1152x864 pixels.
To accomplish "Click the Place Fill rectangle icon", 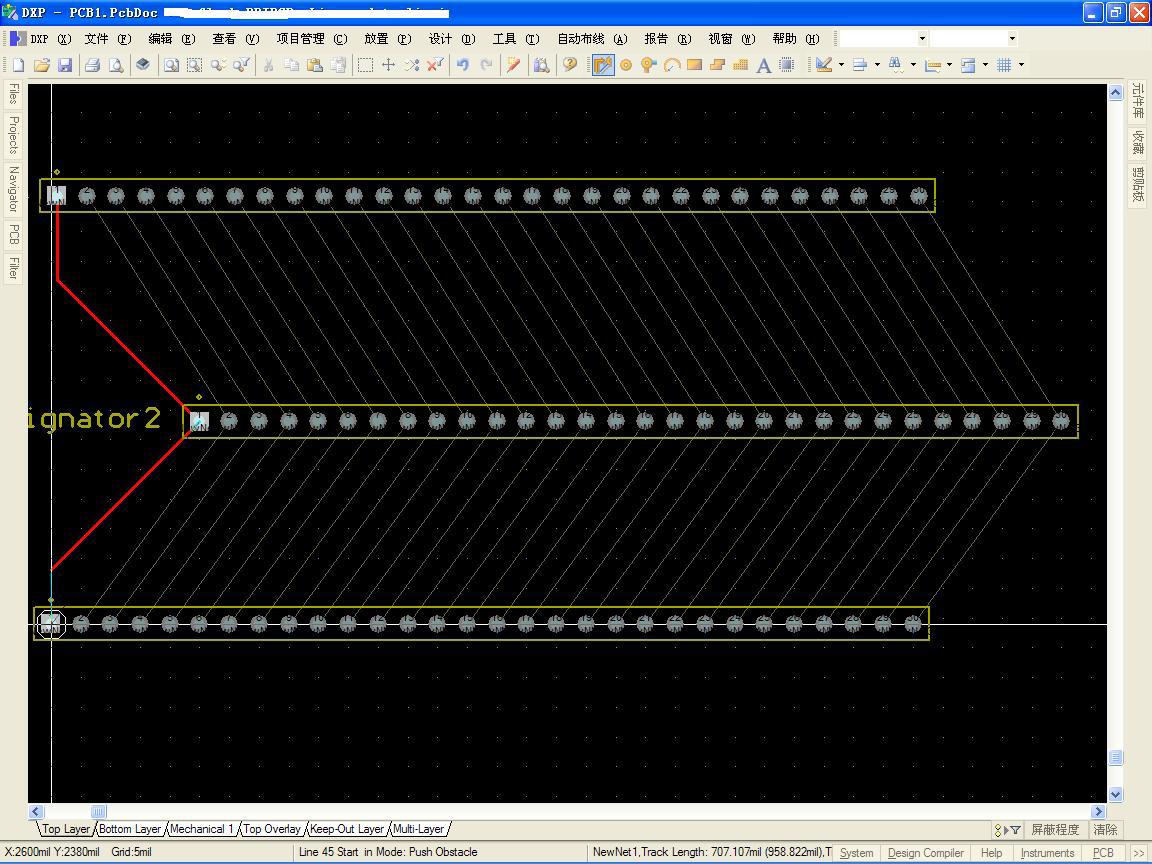I will 694,65.
